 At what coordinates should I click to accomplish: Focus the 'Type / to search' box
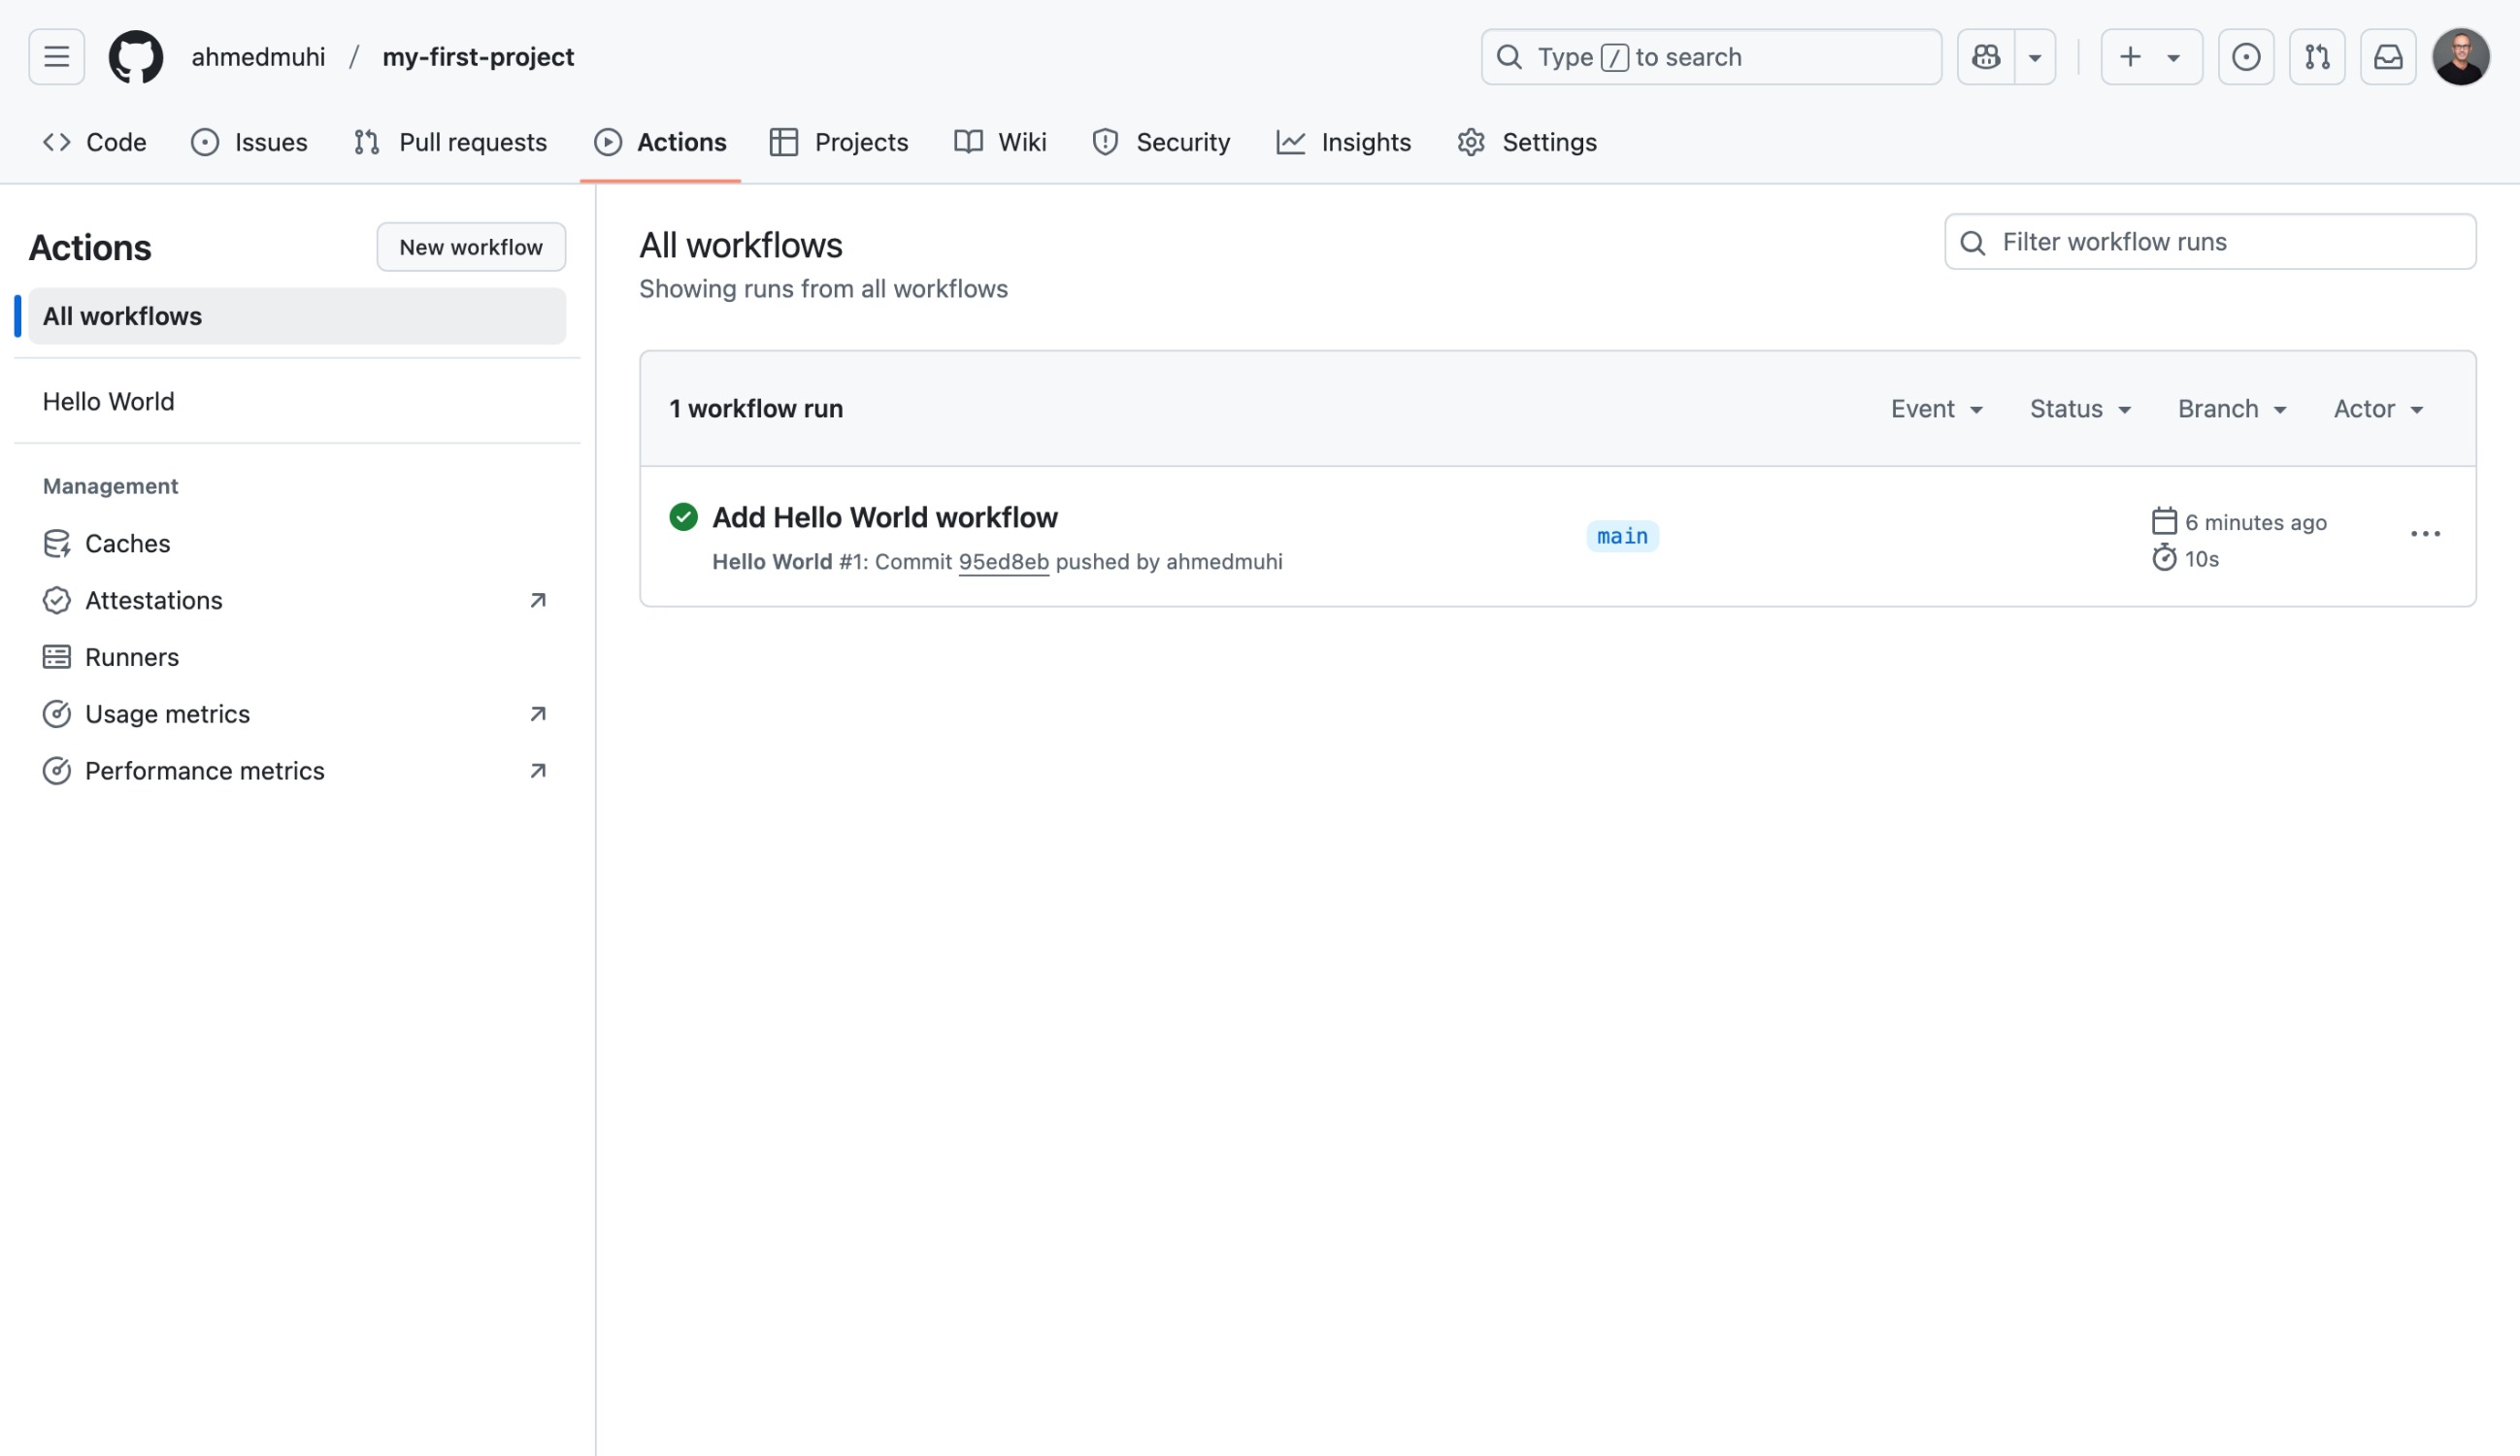pyautogui.click(x=1711, y=57)
